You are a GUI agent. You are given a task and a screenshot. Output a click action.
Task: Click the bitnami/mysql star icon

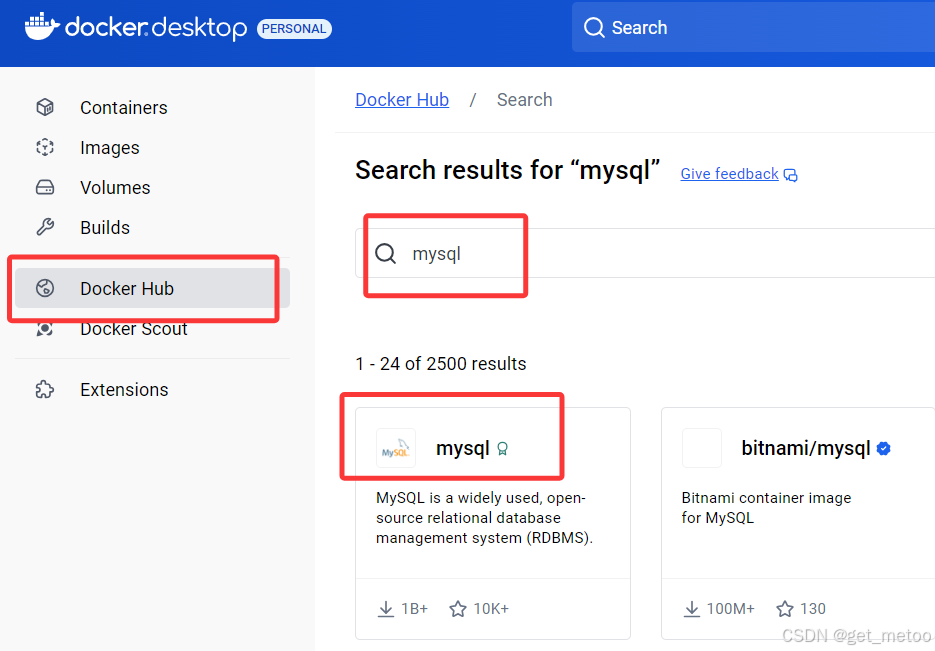[x=785, y=609]
